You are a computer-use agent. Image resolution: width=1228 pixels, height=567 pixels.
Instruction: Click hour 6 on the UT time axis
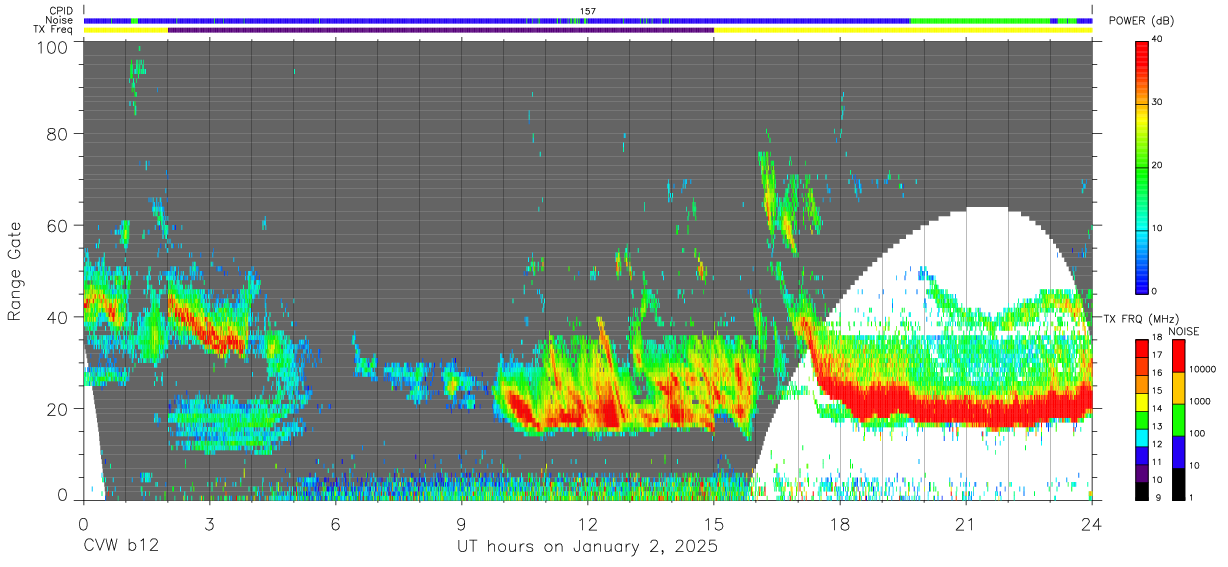click(335, 523)
